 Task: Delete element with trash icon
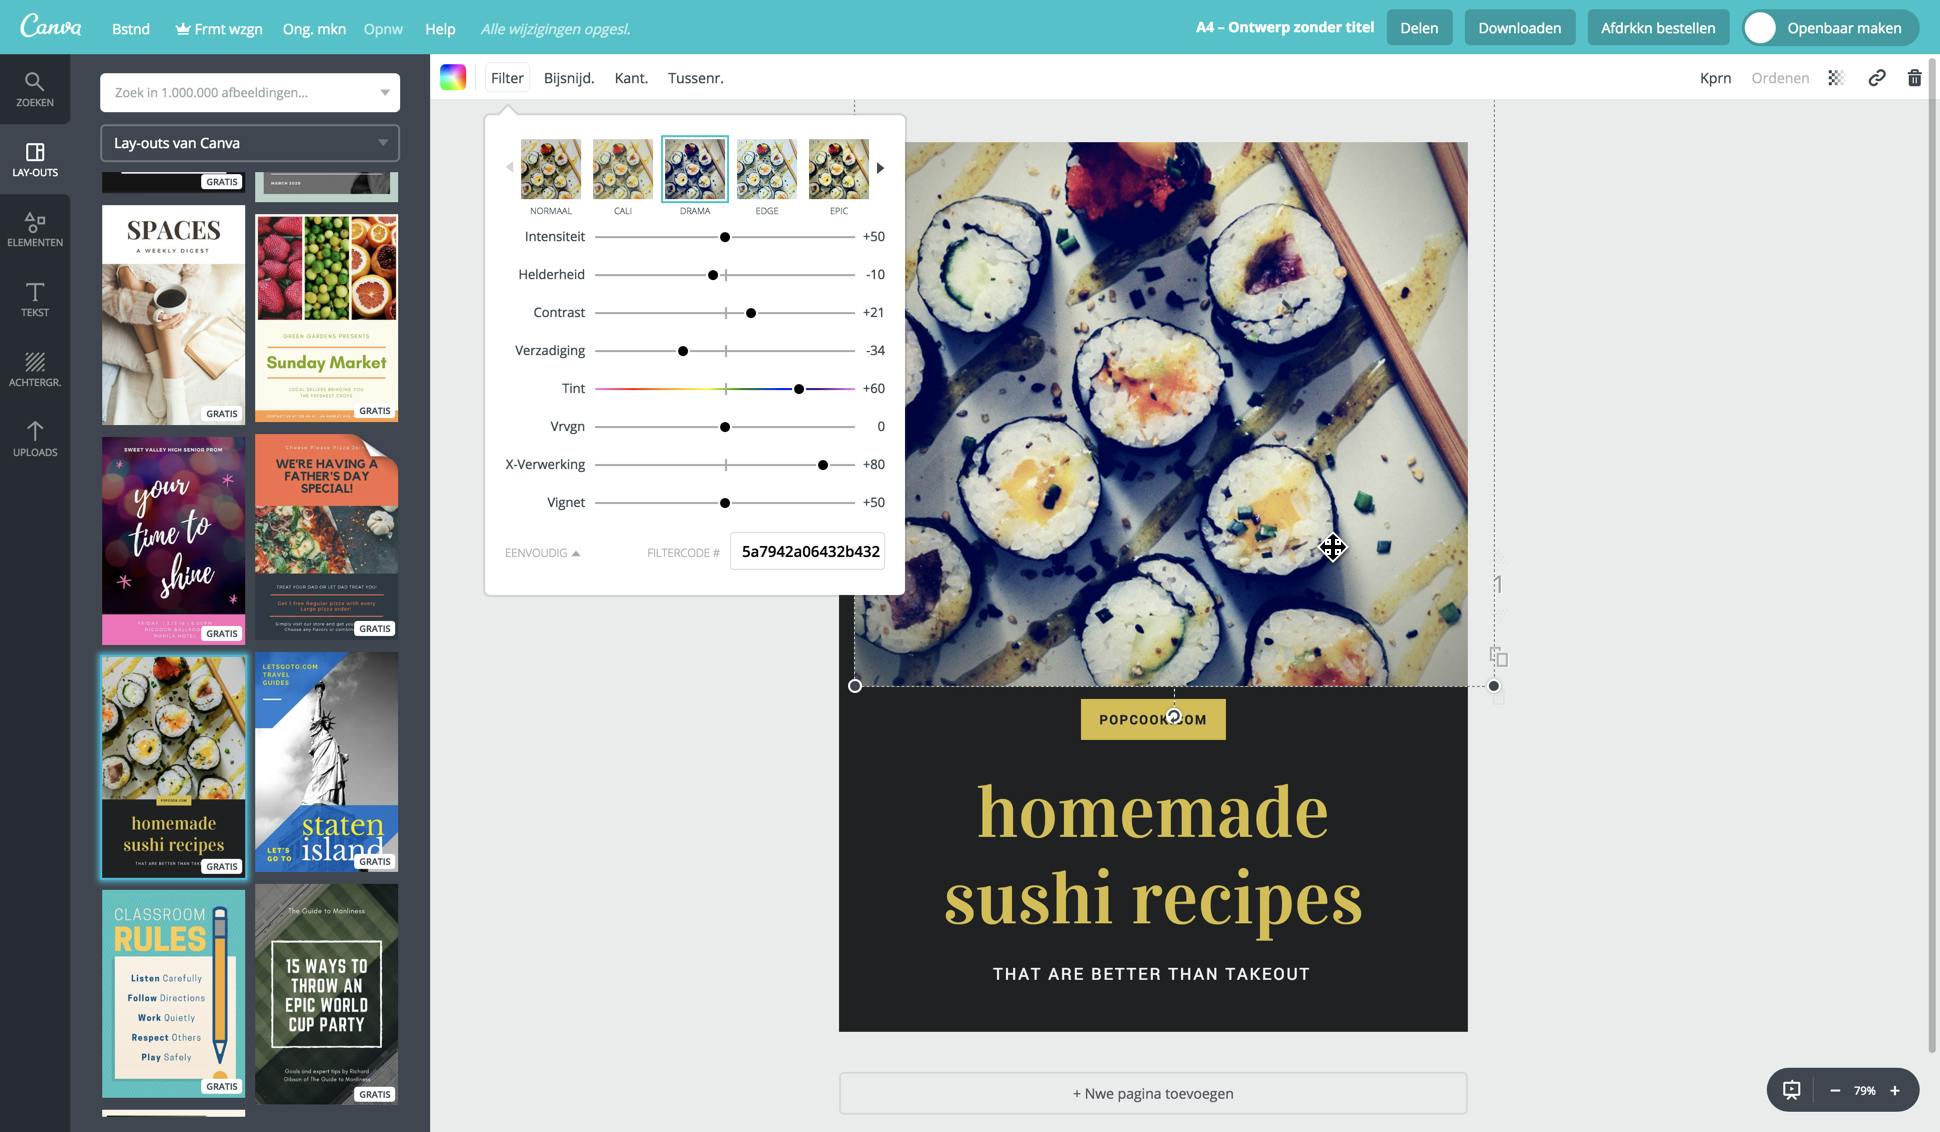1914,78
